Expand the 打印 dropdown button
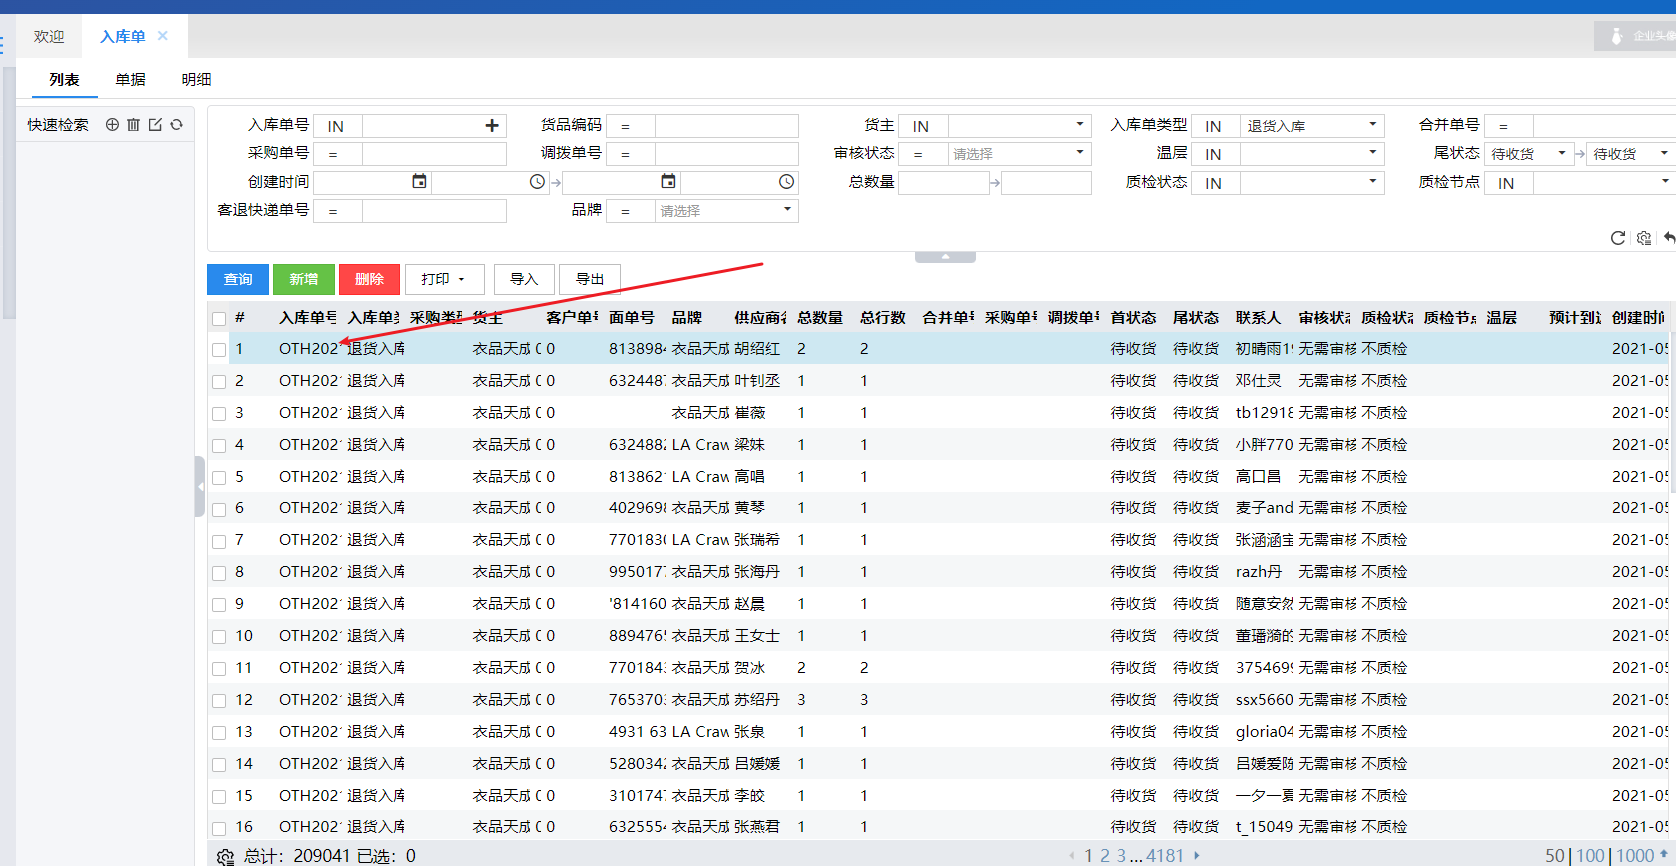The width and height of the screenshot is (1676, 866). tap(444, 279)
